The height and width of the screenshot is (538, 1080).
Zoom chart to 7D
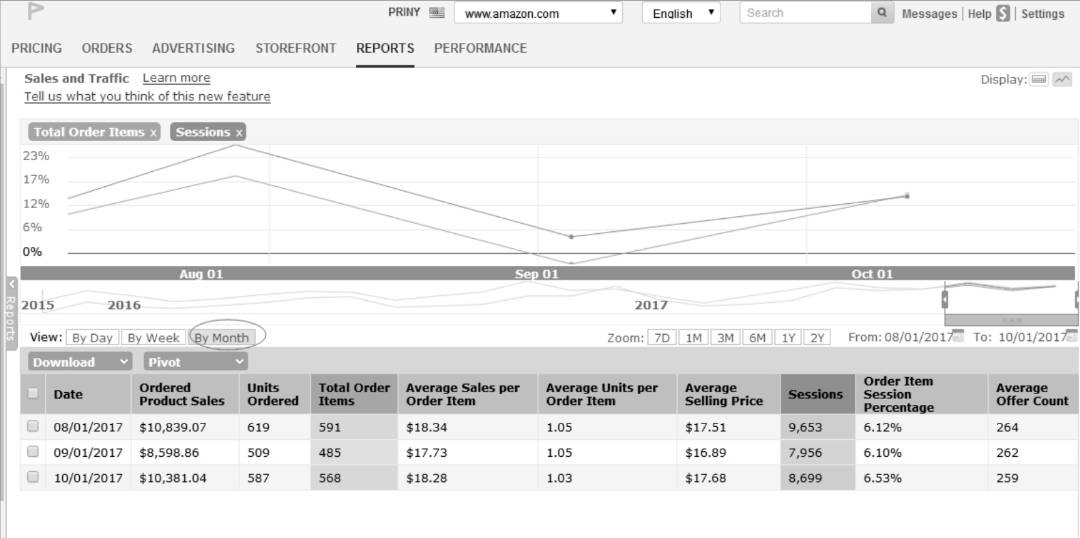click(662, 338)
